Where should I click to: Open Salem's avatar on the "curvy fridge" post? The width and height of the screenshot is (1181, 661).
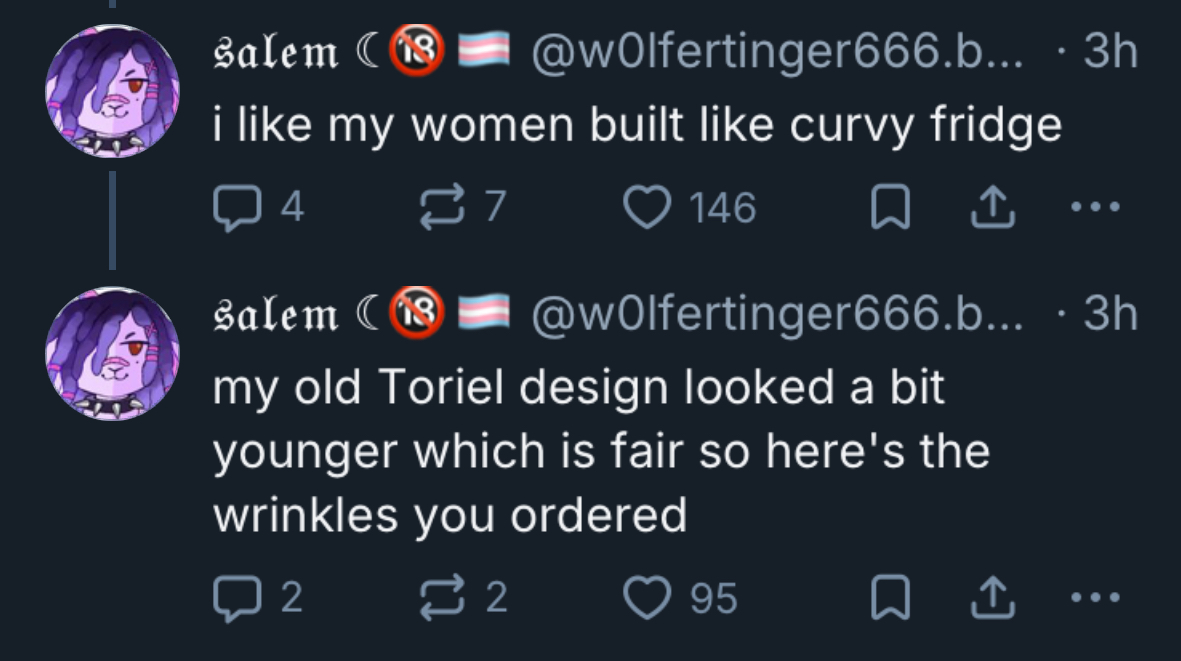[112, 92]
